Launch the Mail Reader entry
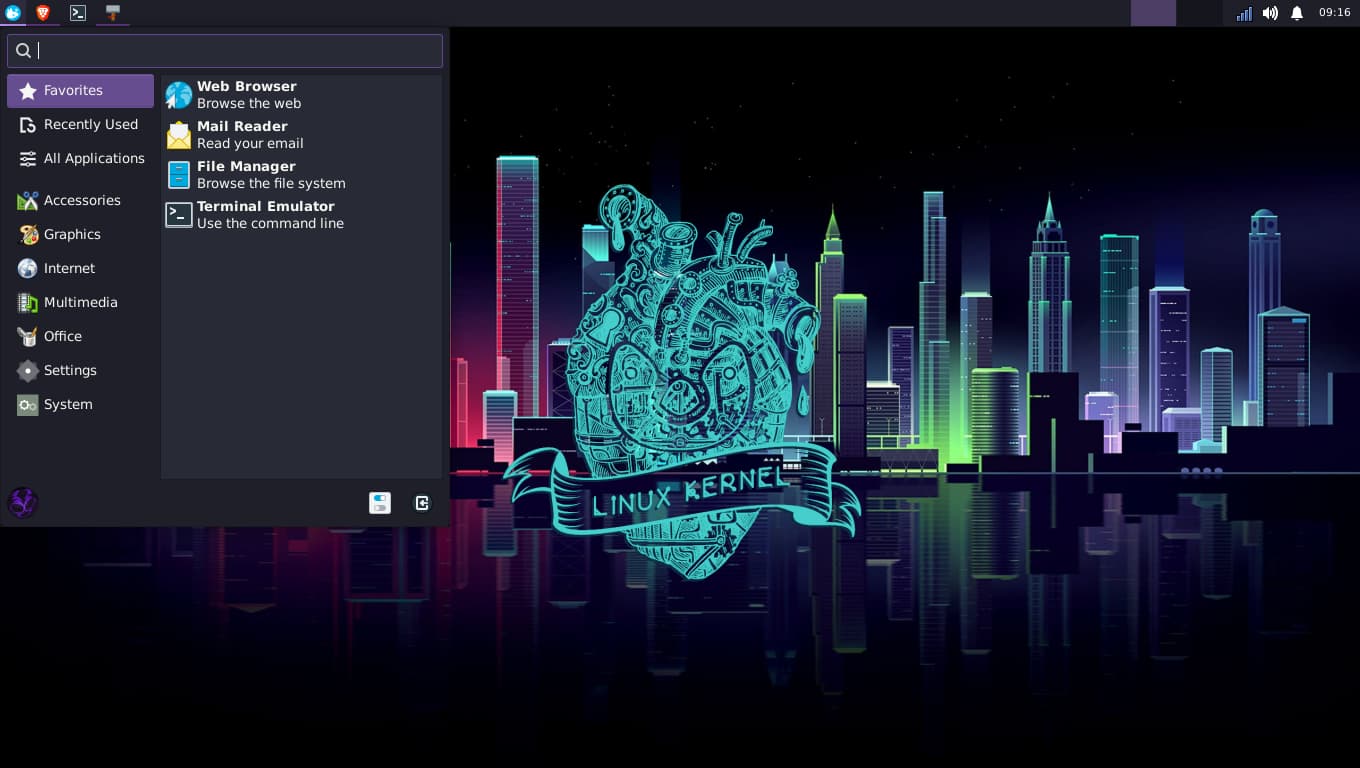The image size is (1360, 768). tap(301, 135)
